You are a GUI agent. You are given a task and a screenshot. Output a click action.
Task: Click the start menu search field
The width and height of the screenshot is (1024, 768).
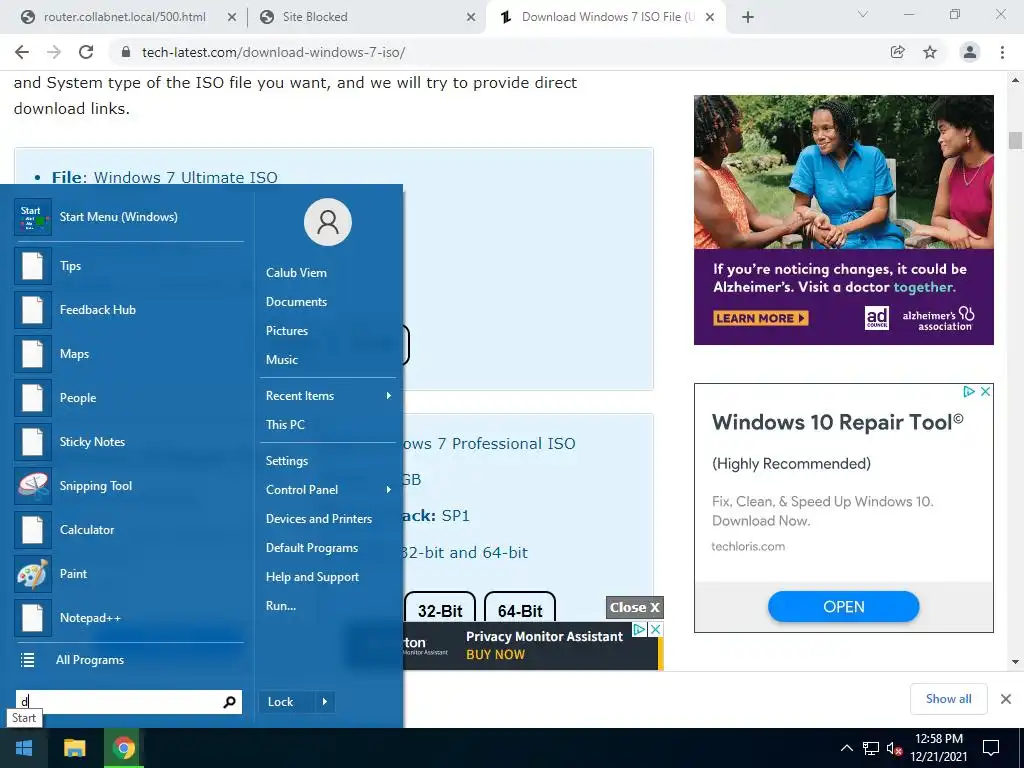tap(129, 702)
